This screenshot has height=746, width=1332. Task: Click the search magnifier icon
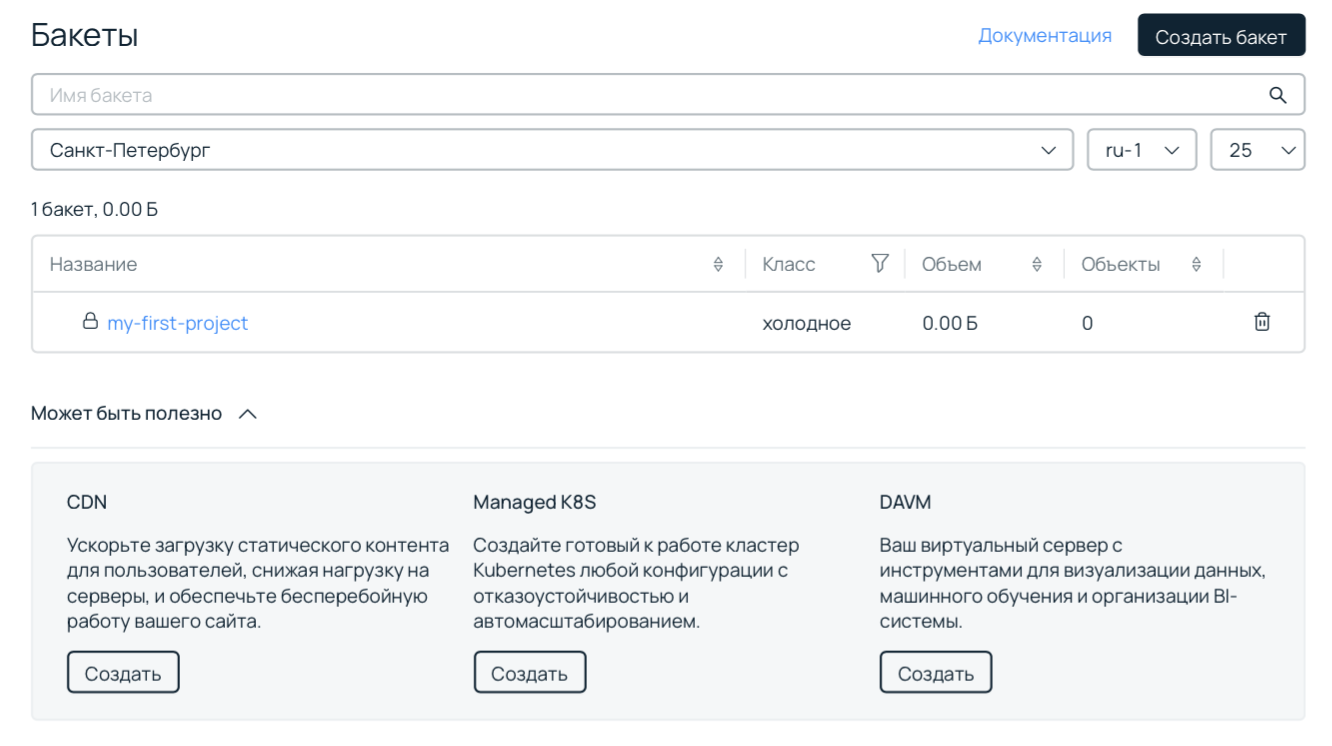1277,95
